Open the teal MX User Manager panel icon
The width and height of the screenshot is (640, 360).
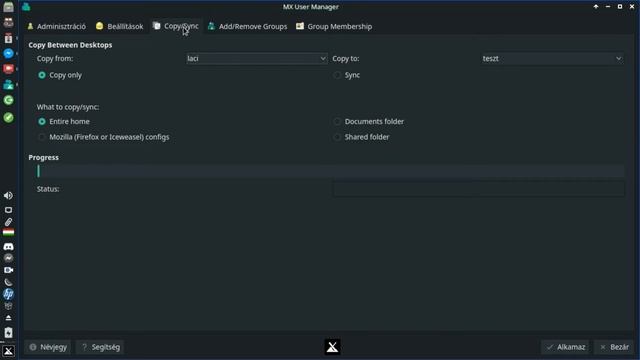(8, 85)
